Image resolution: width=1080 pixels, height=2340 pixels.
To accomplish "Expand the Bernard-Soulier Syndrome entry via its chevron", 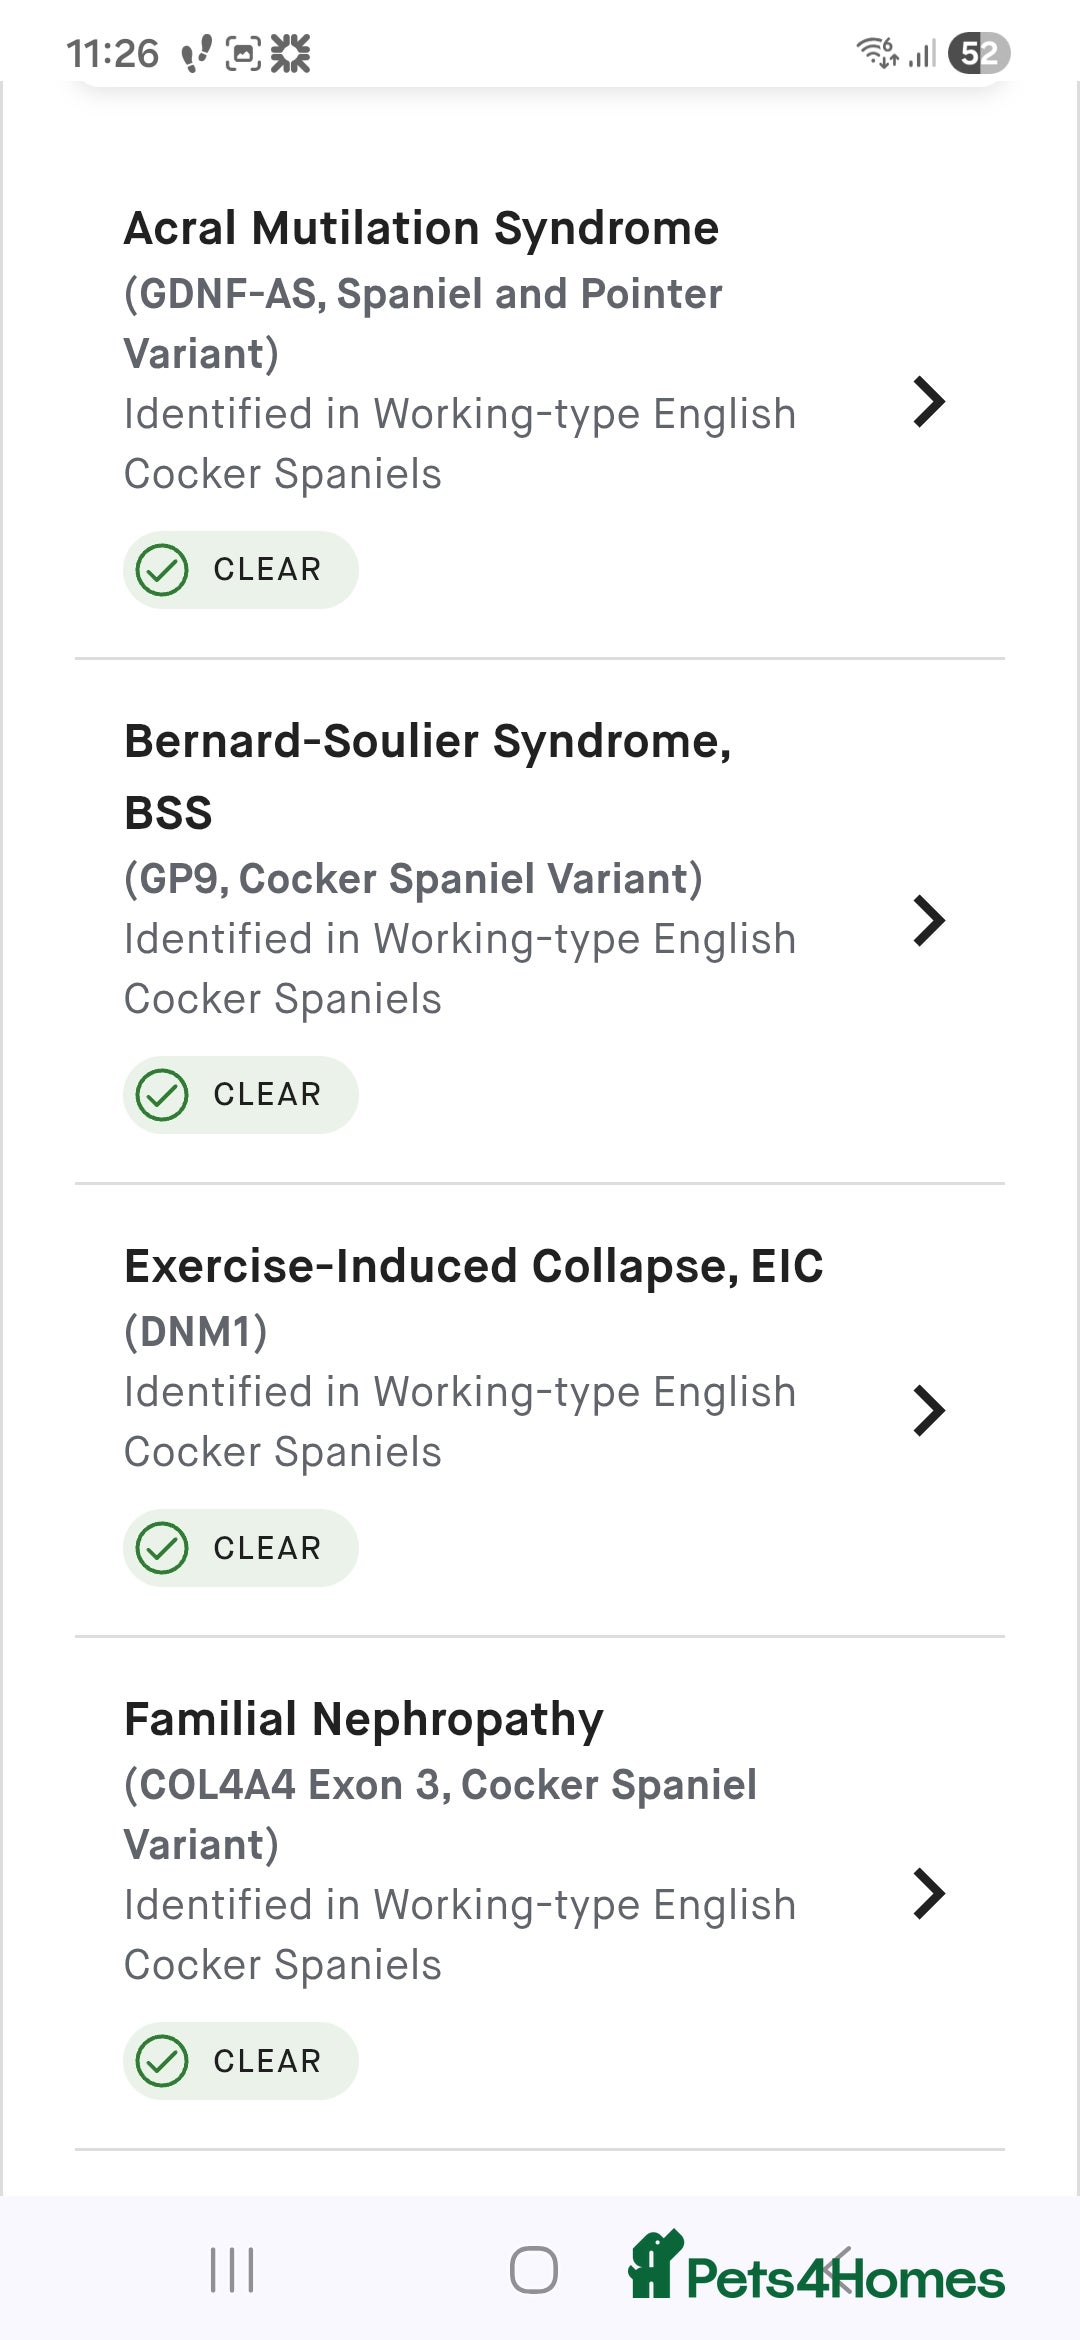I will (931, 921).
